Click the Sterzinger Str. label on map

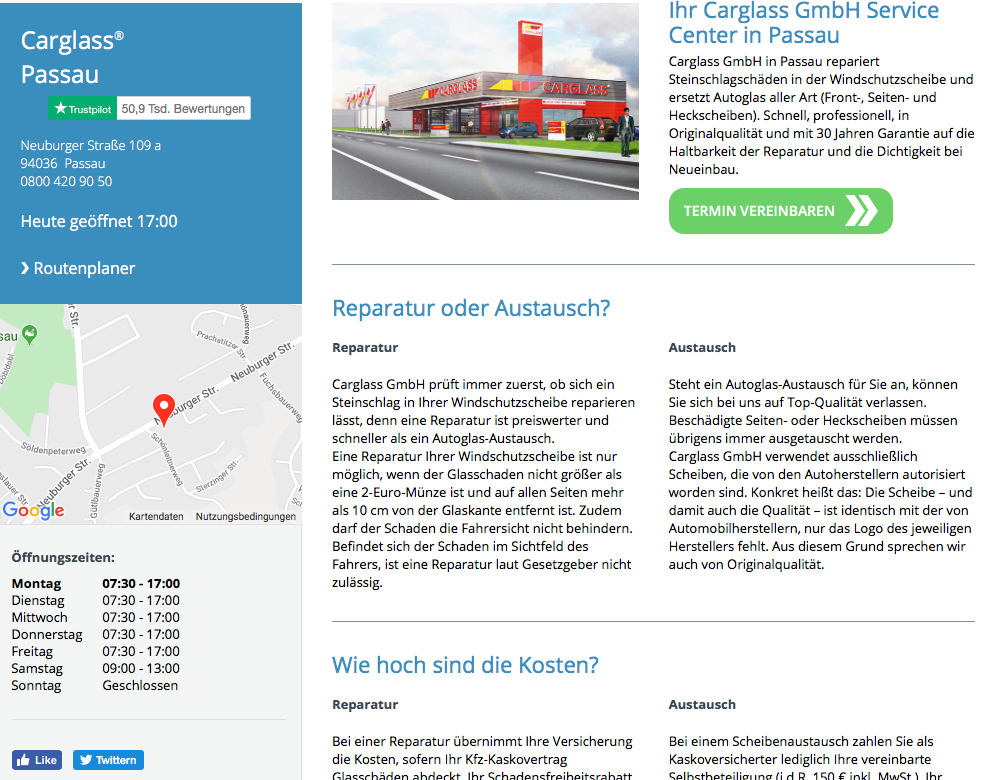click(x=217, y=477)
